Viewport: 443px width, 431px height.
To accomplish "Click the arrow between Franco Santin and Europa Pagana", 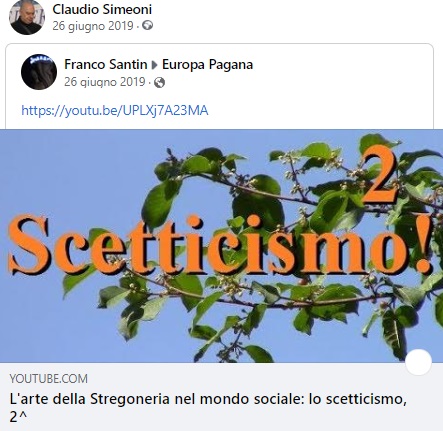I will tap(154, 65).
